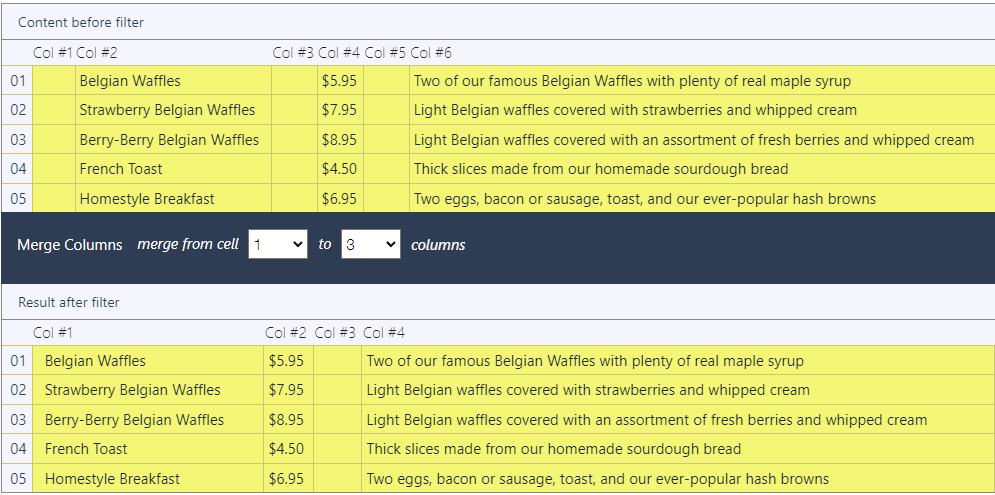Click row number 03 in top table
Screen dimensions: 995x495
[x=18, y=140]
